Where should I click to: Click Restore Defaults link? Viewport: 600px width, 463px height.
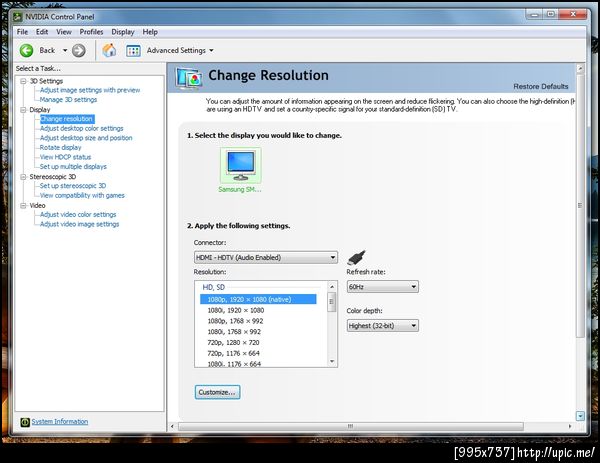541,86
